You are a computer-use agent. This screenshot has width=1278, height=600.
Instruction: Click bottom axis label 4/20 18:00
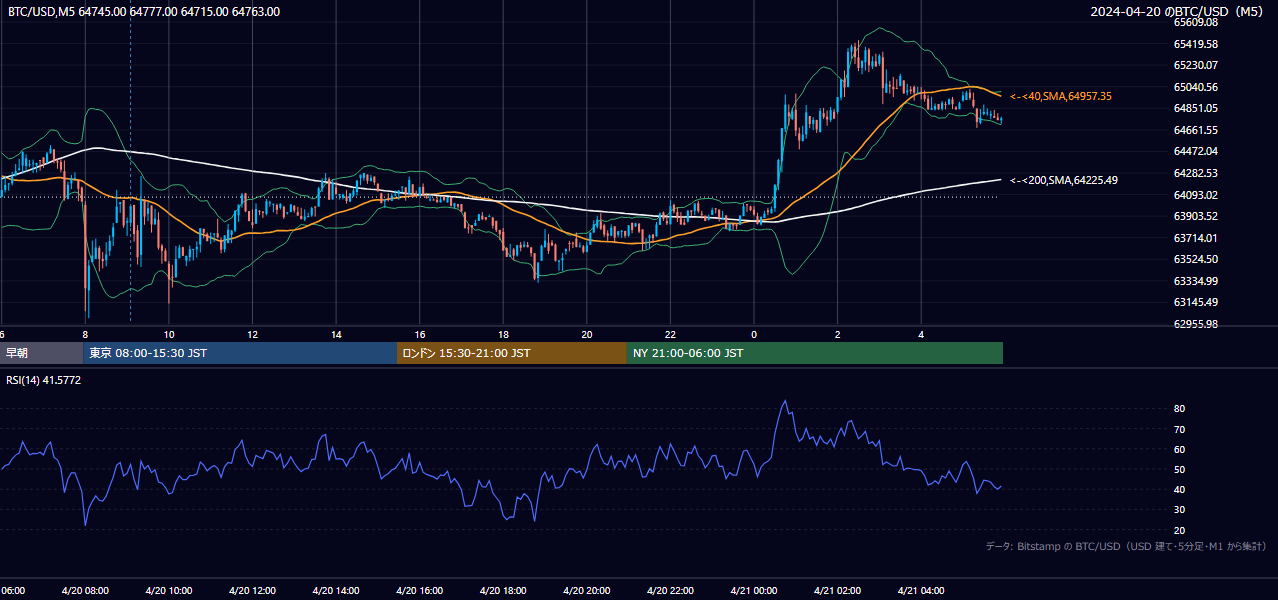pos(503,591)
